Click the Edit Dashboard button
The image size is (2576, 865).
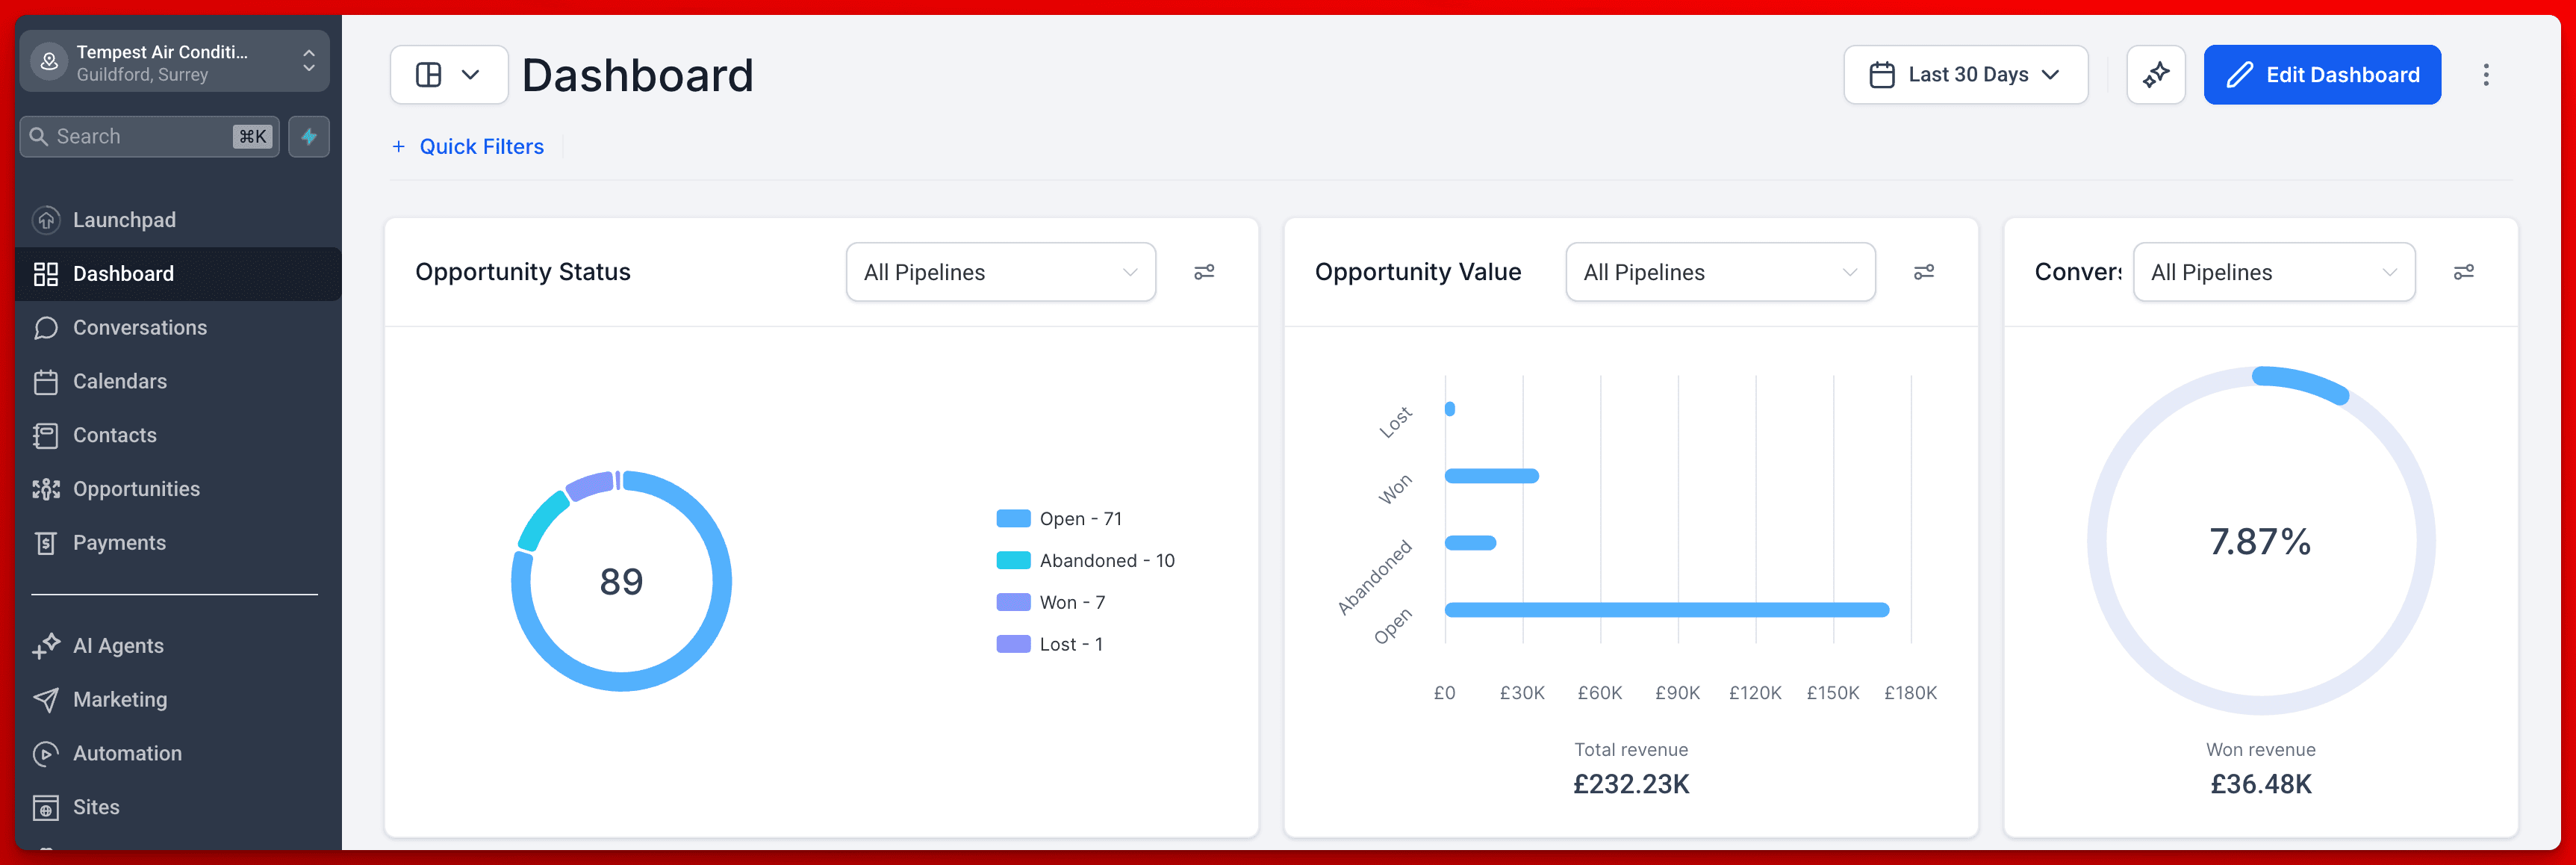point(2322,75)
